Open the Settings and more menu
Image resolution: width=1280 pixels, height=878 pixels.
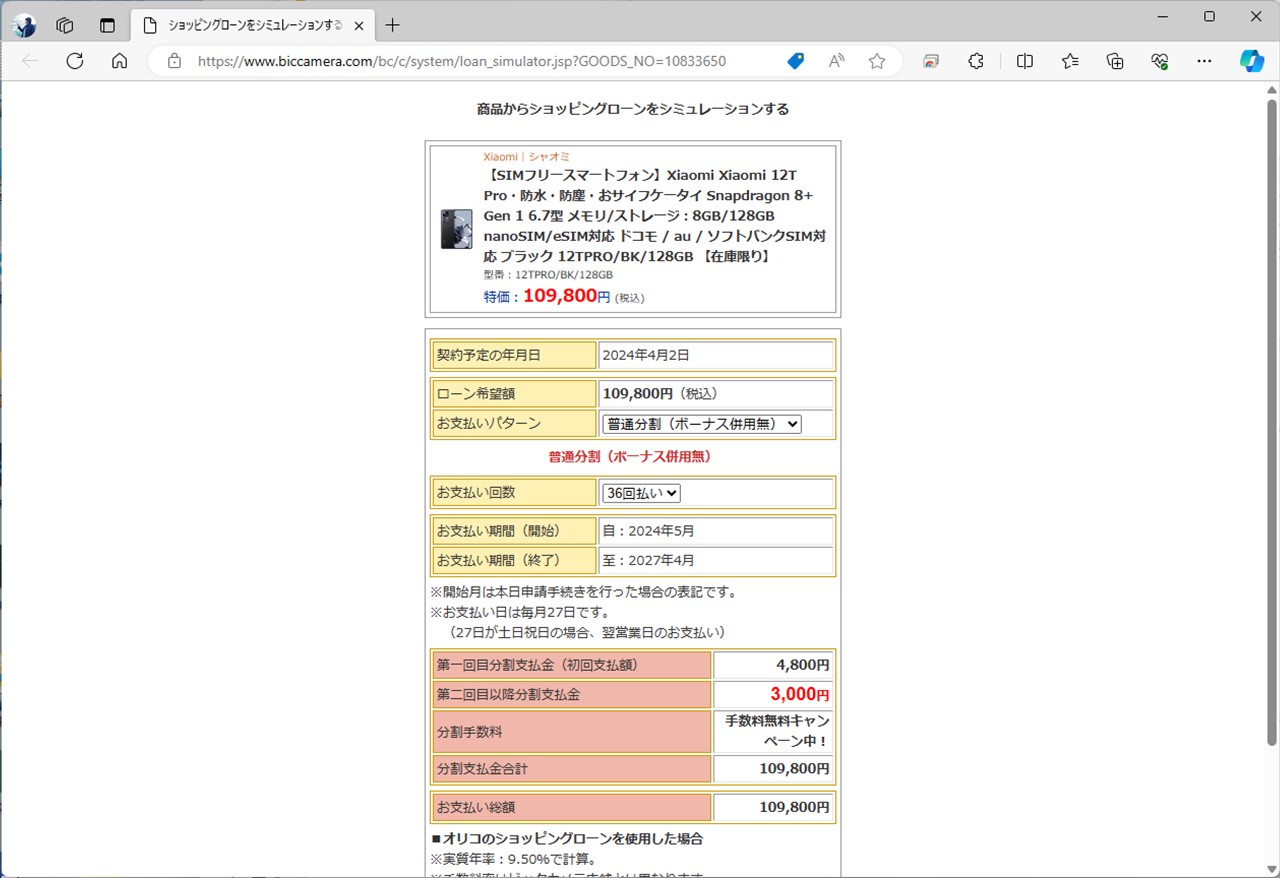tap(1204, 61)
